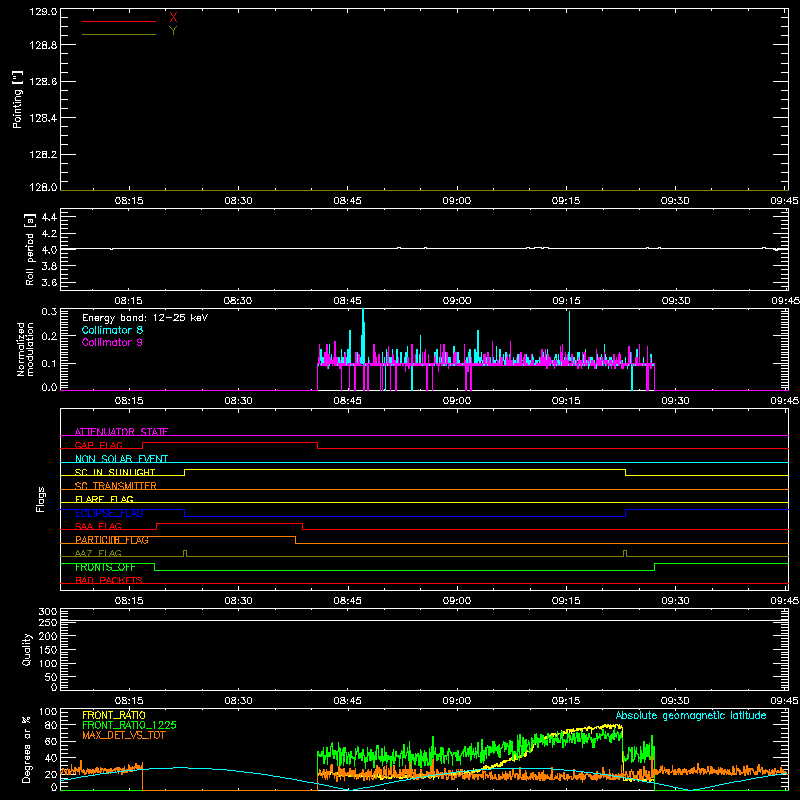800x800 pixels.
Task: Click the FRONTS_OFF flag label
Action: [105, 567]
